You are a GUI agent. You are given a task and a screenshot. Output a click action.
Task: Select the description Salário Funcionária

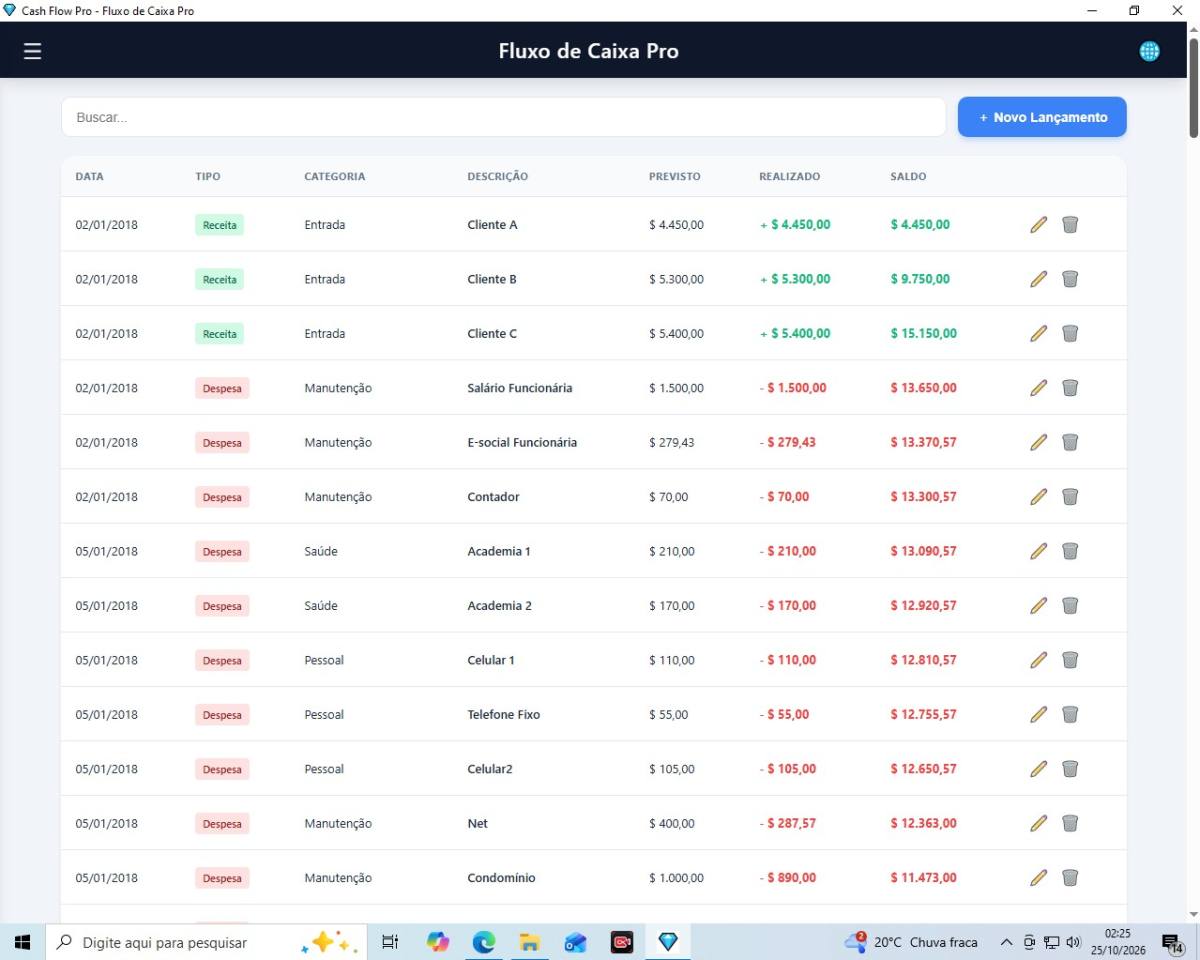(x=520, y=388)
